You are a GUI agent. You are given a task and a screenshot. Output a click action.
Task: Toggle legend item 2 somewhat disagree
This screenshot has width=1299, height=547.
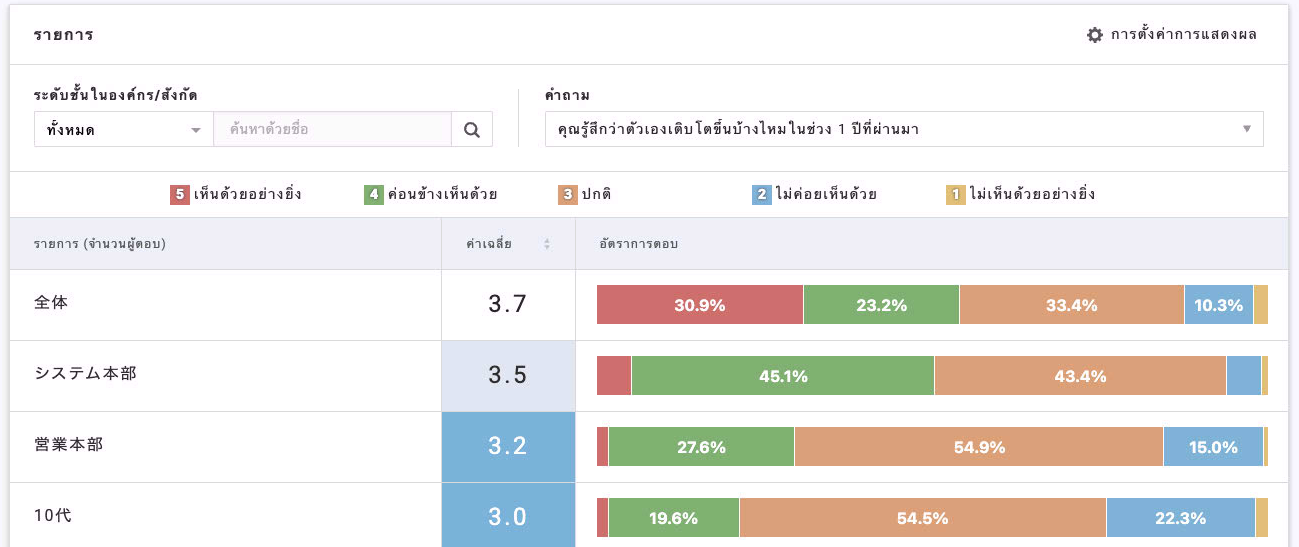pos(814,195)
